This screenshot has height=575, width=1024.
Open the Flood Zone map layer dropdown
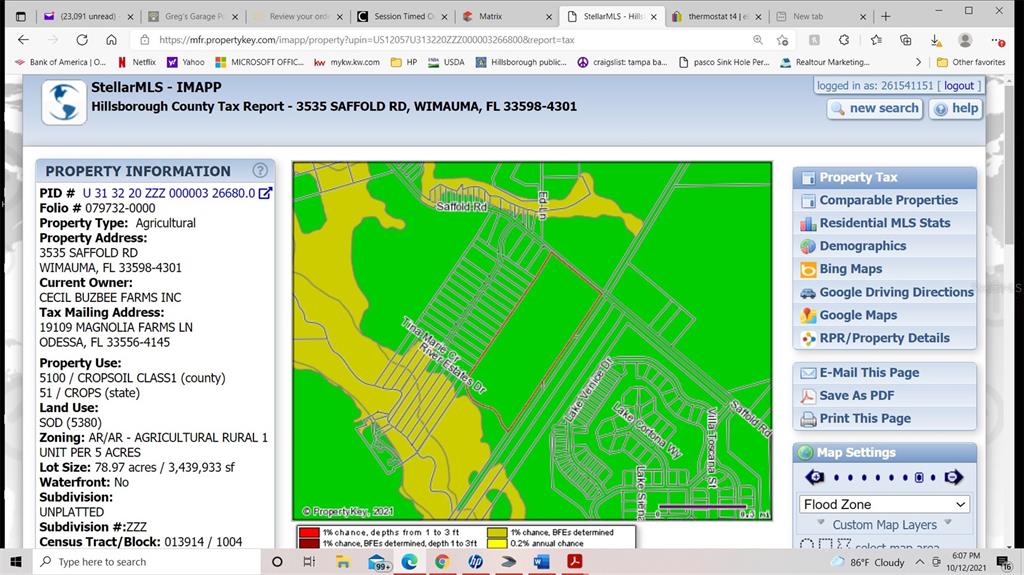(884, 504)
